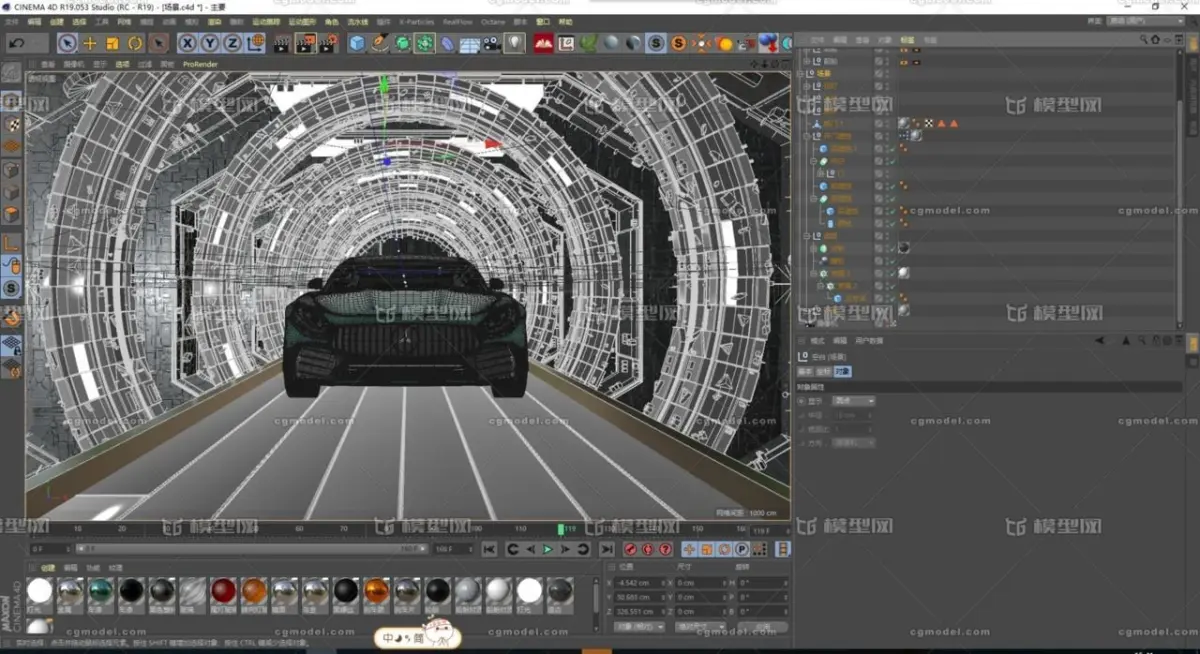Click the home icon in object manager
This screenshot has width=1200, height=654.
pos(1155,39)
